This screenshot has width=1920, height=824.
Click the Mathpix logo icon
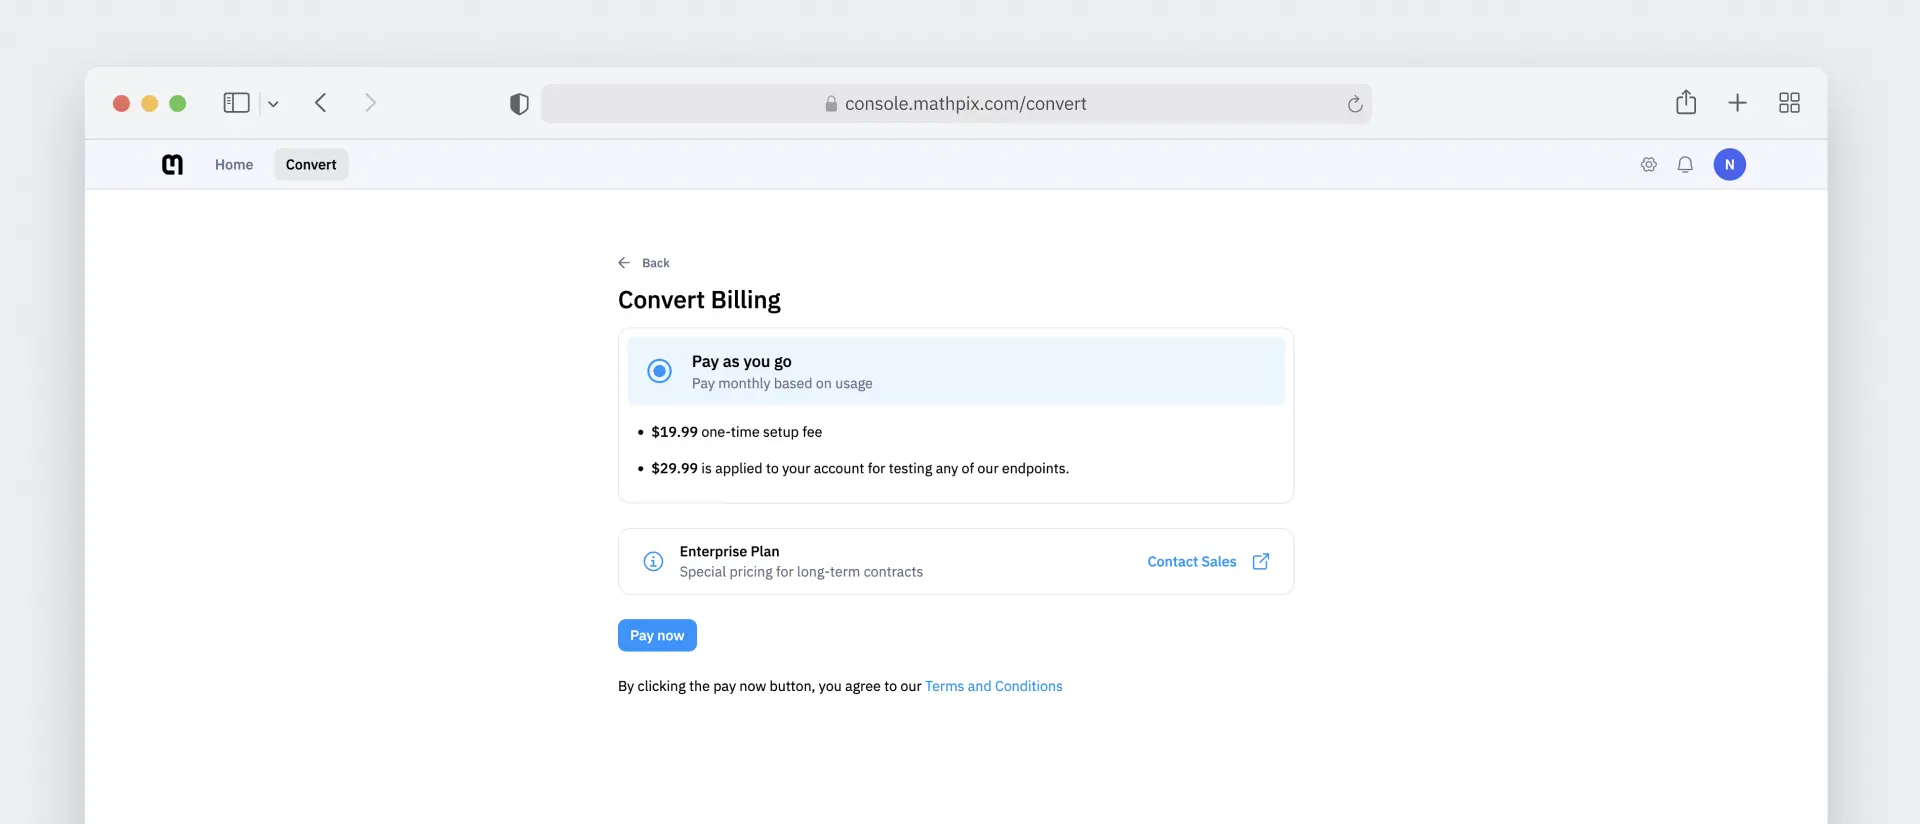pos(172,164)
